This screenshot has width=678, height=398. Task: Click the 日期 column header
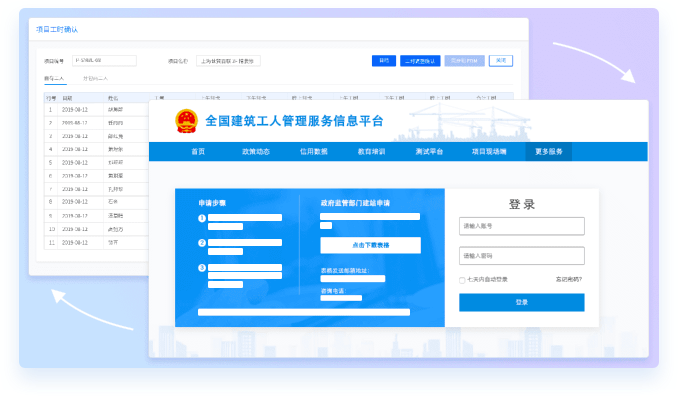coord(67,98)
